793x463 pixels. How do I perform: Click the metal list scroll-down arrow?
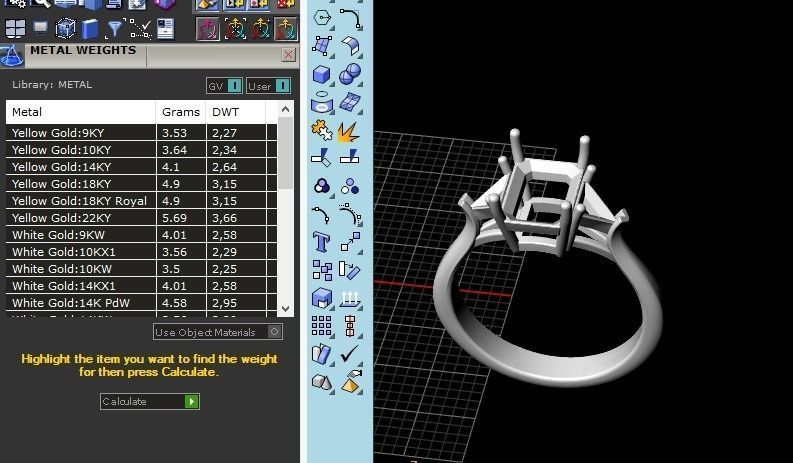pyautogui.click(x=285, y=308)
